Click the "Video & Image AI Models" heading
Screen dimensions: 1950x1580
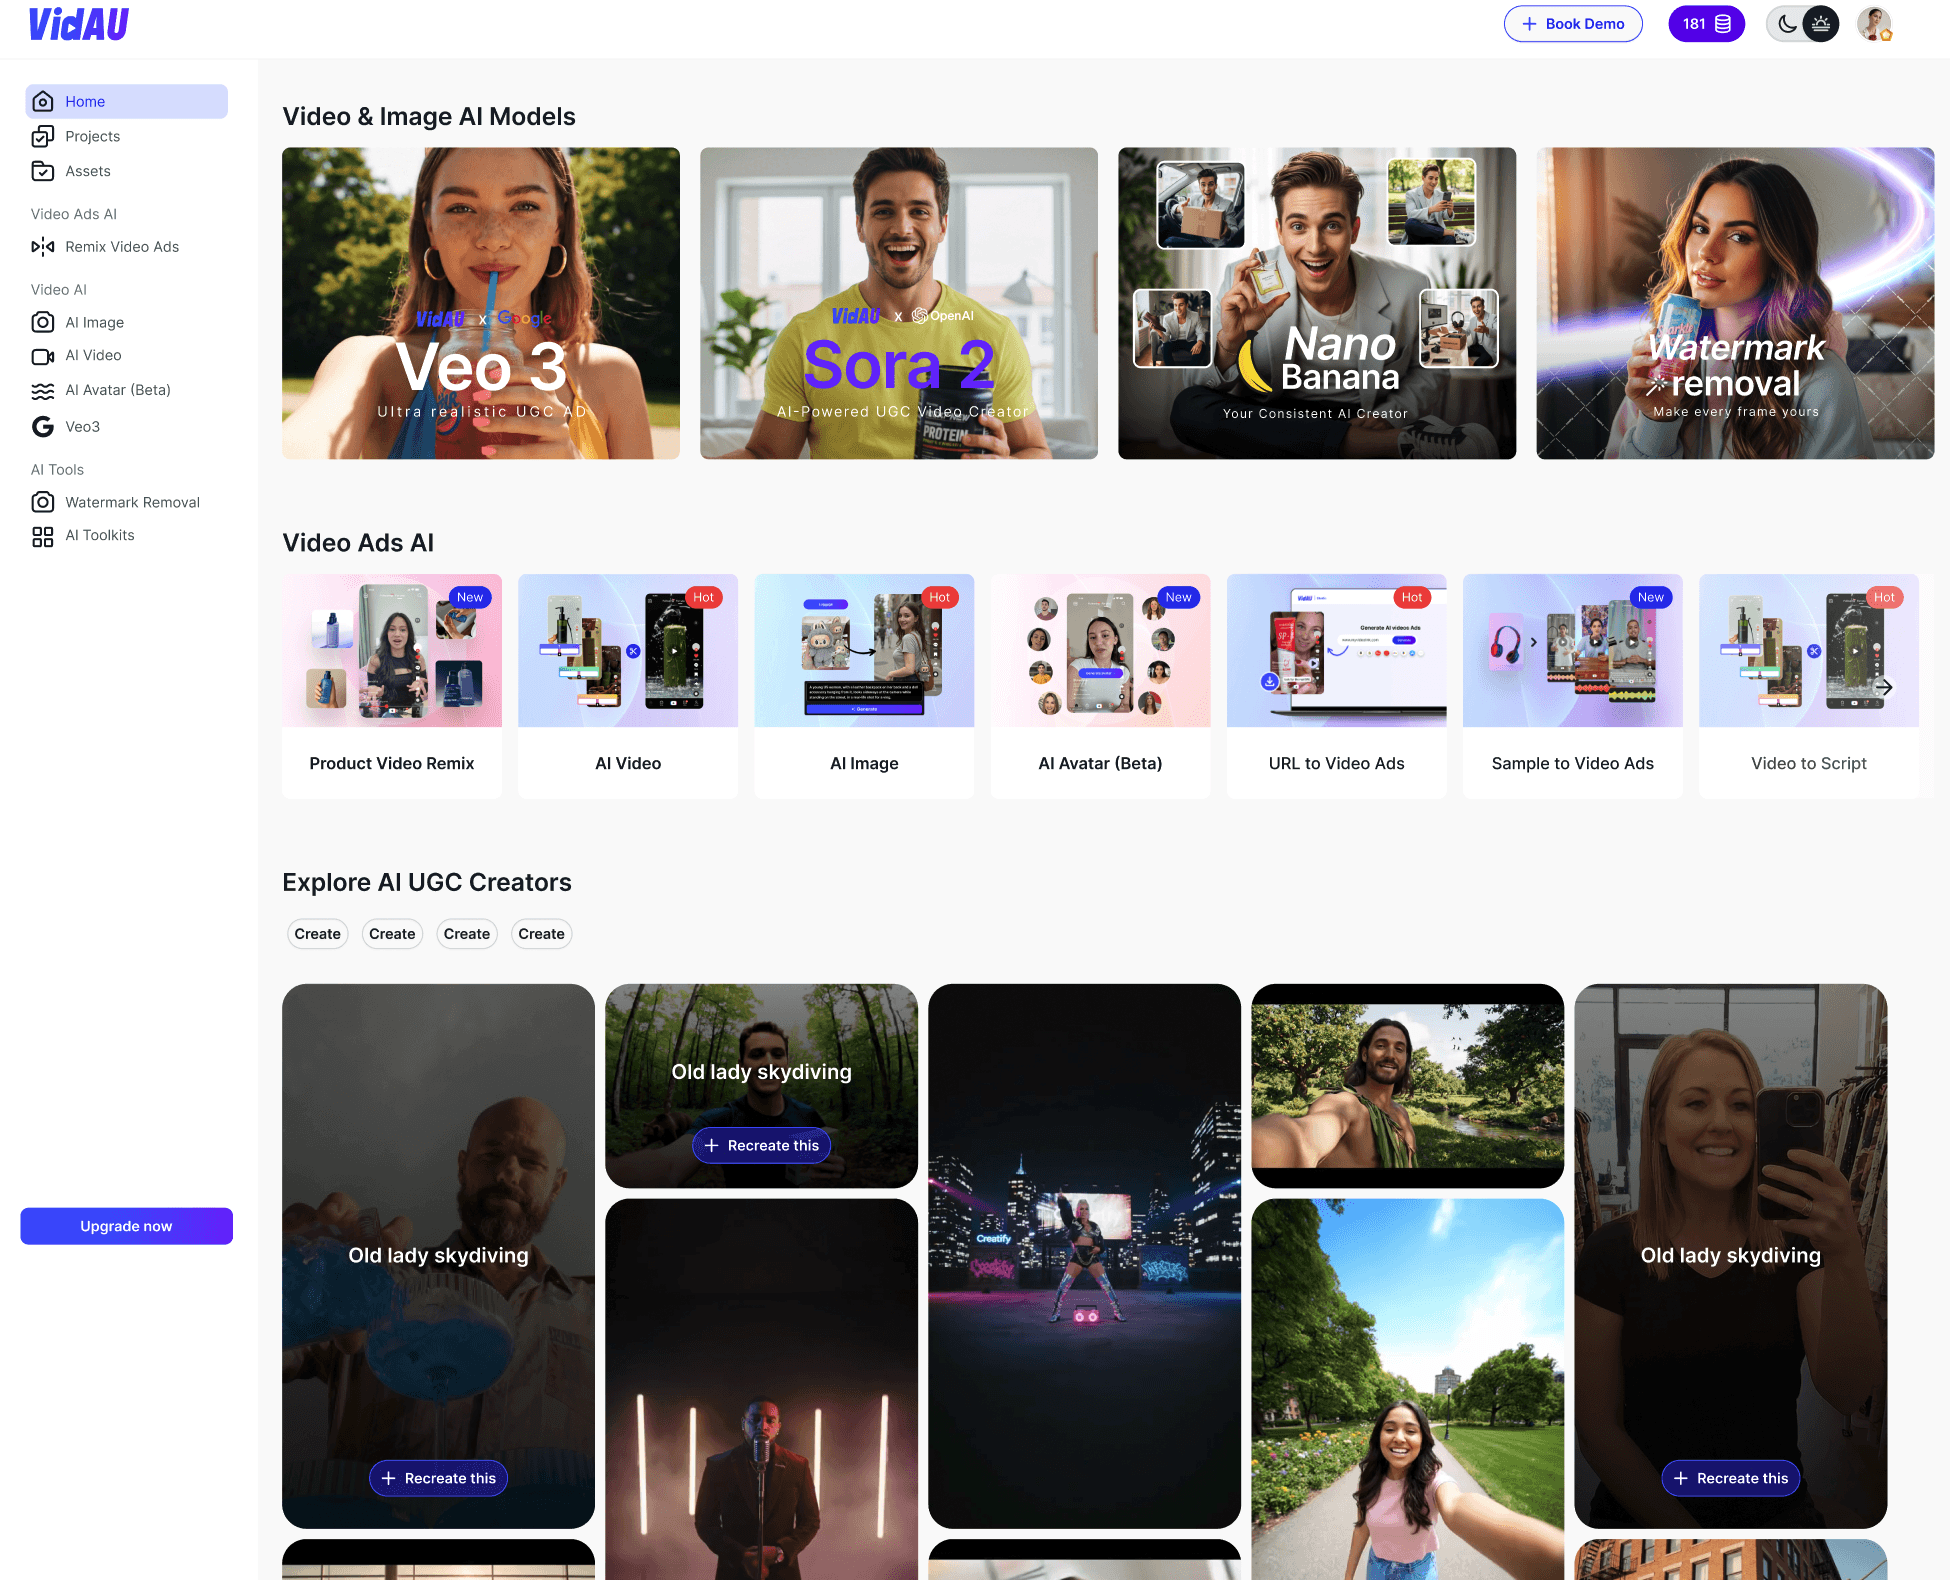tap(429, 117)
